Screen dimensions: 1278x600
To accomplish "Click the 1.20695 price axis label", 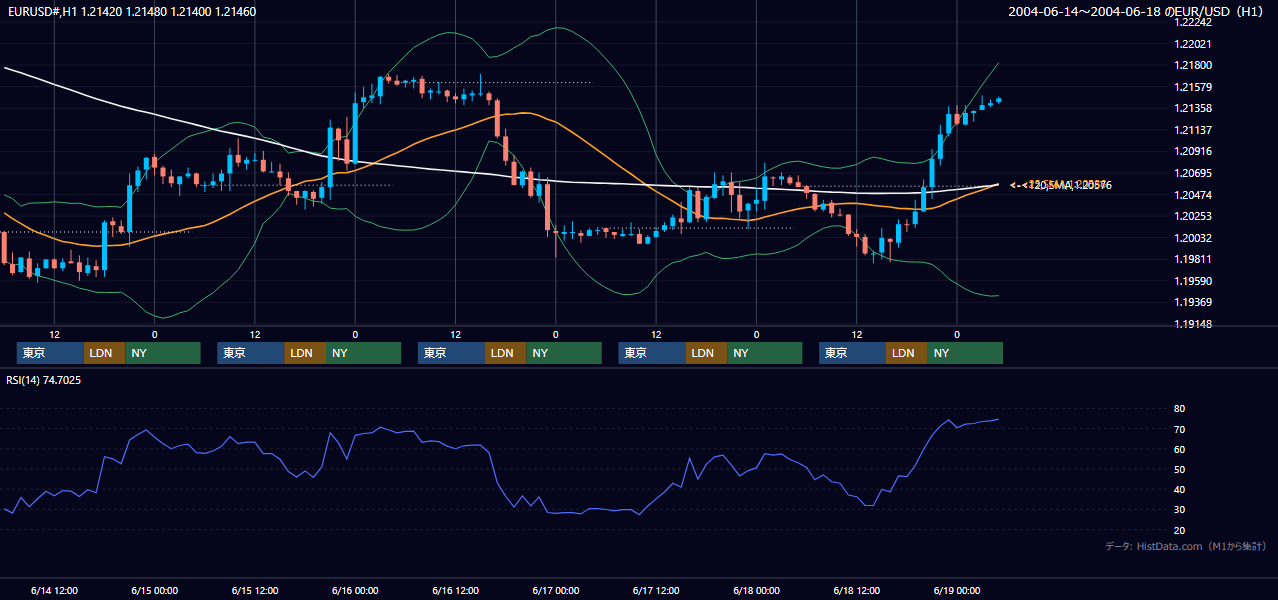I will coord(1193,173).
